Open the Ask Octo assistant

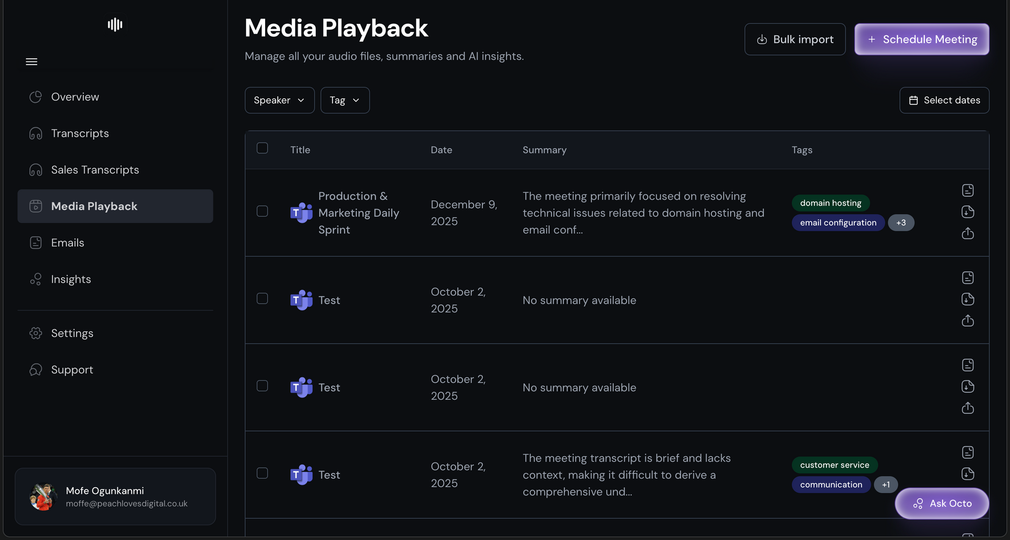tap(941, 503)
